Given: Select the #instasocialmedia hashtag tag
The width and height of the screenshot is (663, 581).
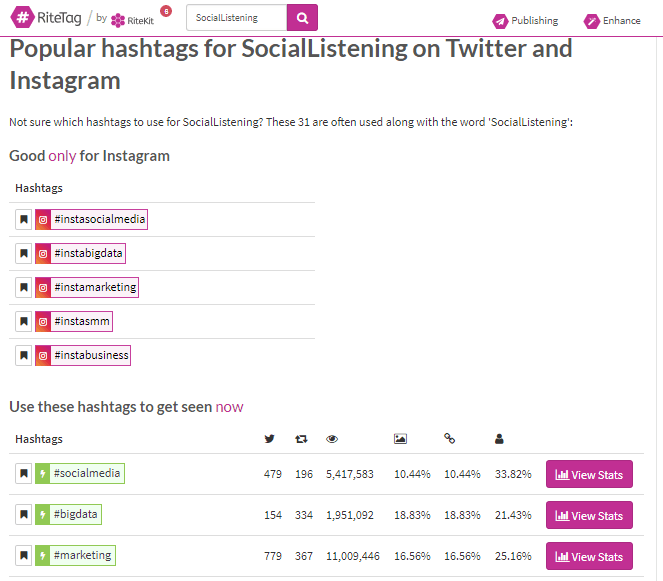Looking at the screenshot, I should (x=99, y=220).
